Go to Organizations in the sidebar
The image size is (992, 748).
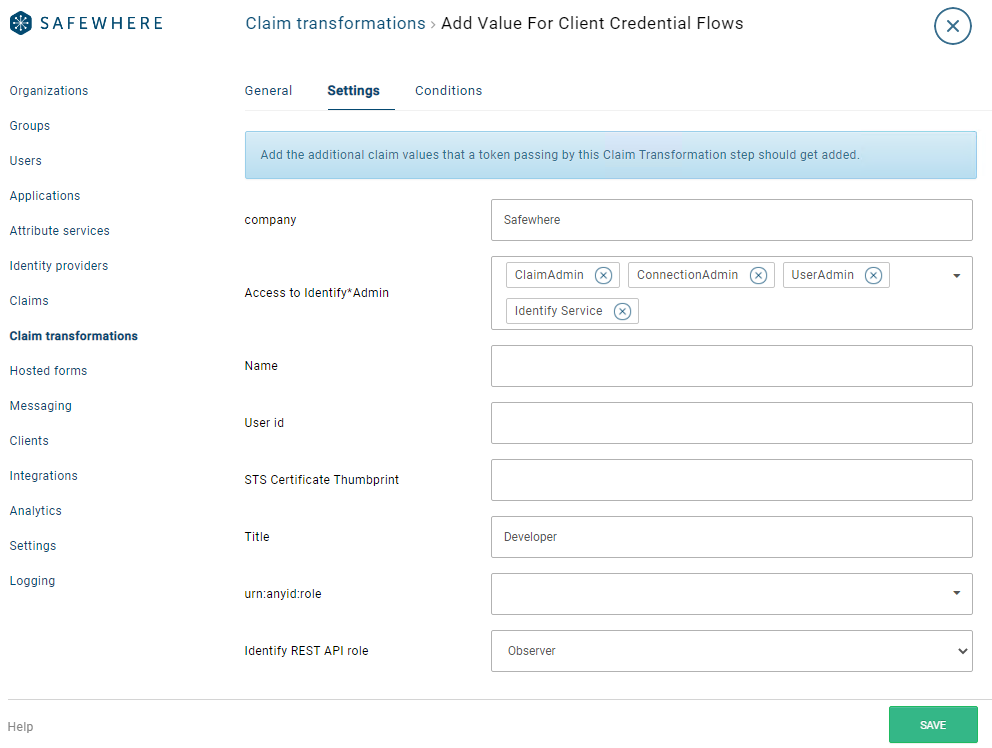[49, 90]
